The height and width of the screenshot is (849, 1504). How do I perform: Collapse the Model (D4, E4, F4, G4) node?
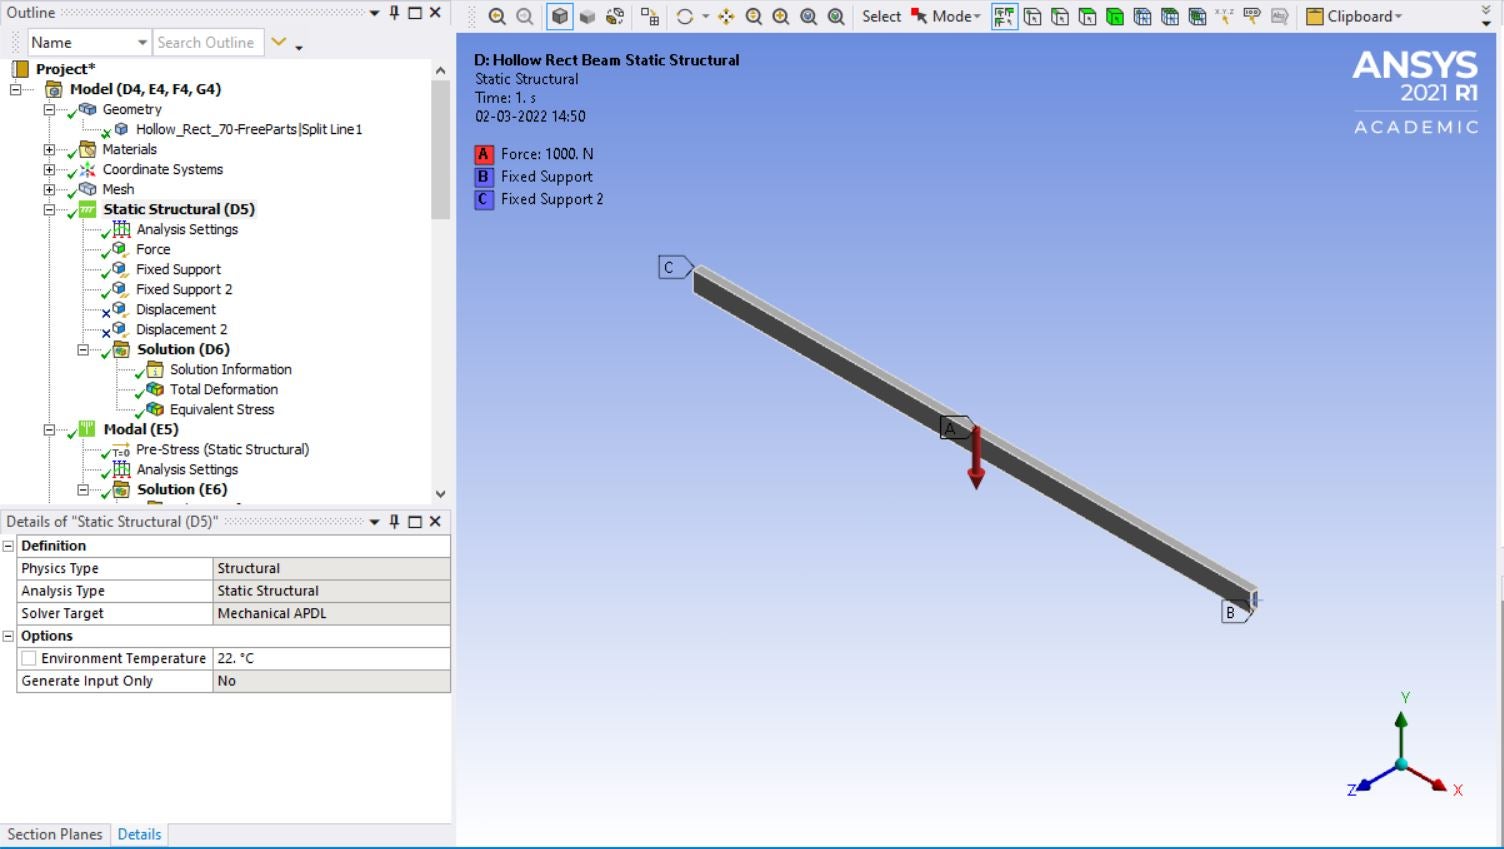point(15,89)
